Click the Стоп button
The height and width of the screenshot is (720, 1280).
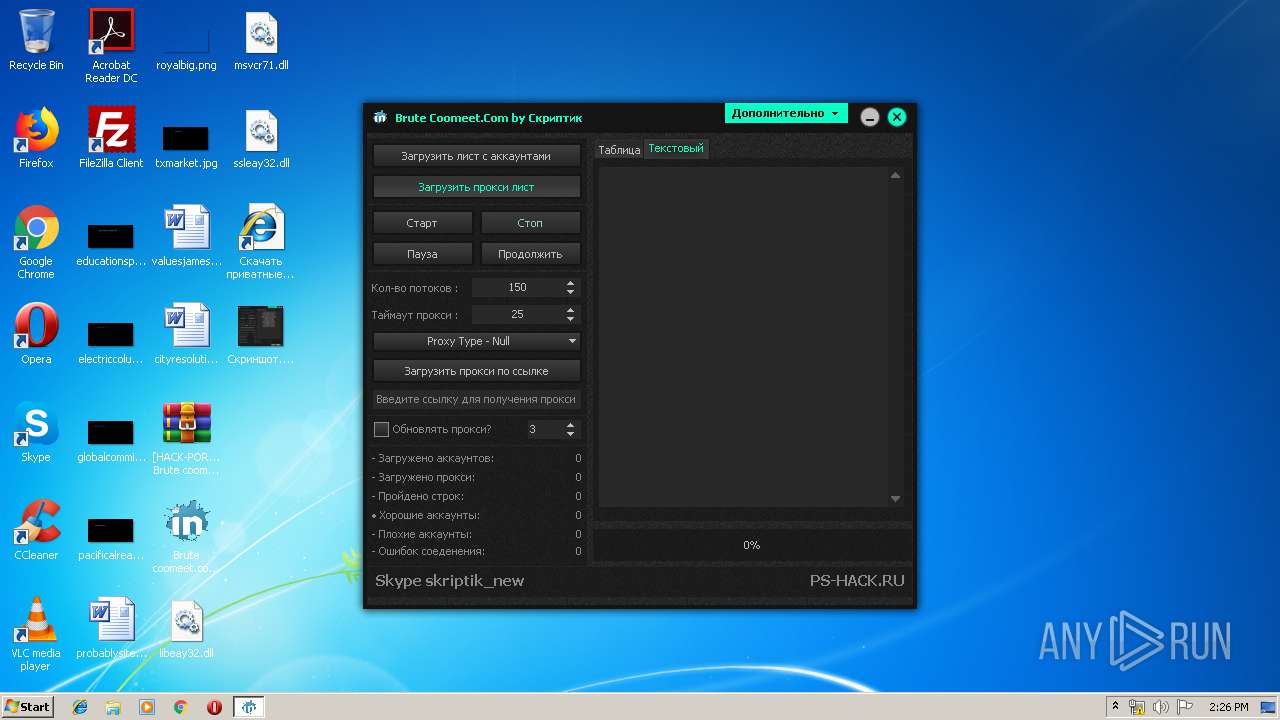pos(530,223)
